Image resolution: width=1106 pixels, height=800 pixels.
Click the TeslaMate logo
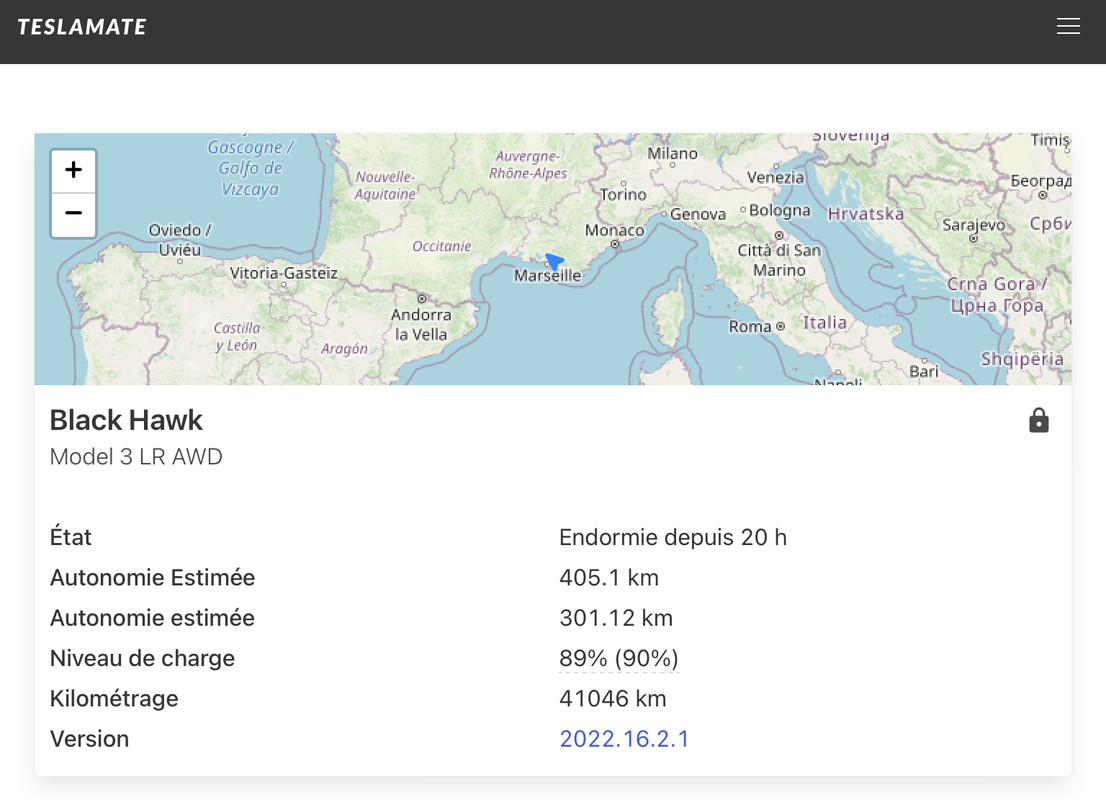(82, 27)
